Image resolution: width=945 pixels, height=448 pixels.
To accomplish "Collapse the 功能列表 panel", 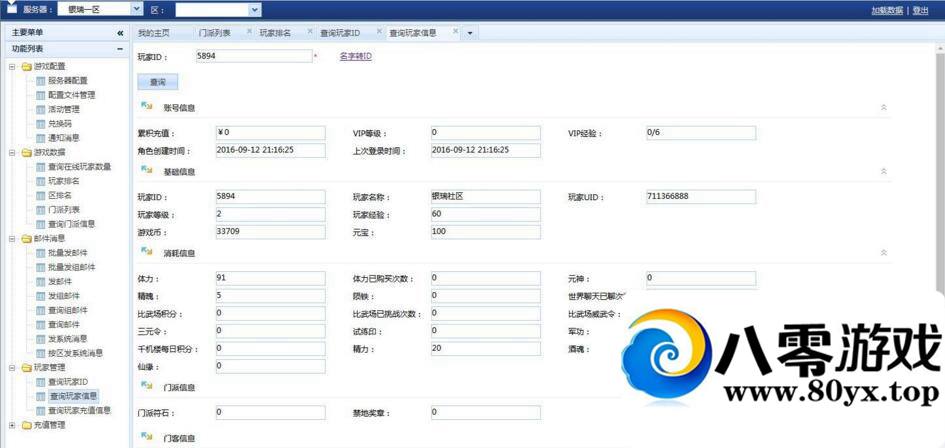I will (120, 49).
